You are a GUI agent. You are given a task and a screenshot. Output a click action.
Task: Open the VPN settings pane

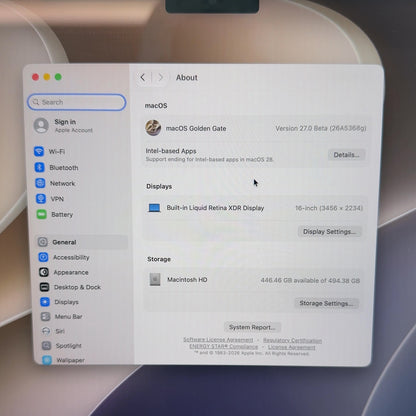point(81,199)
